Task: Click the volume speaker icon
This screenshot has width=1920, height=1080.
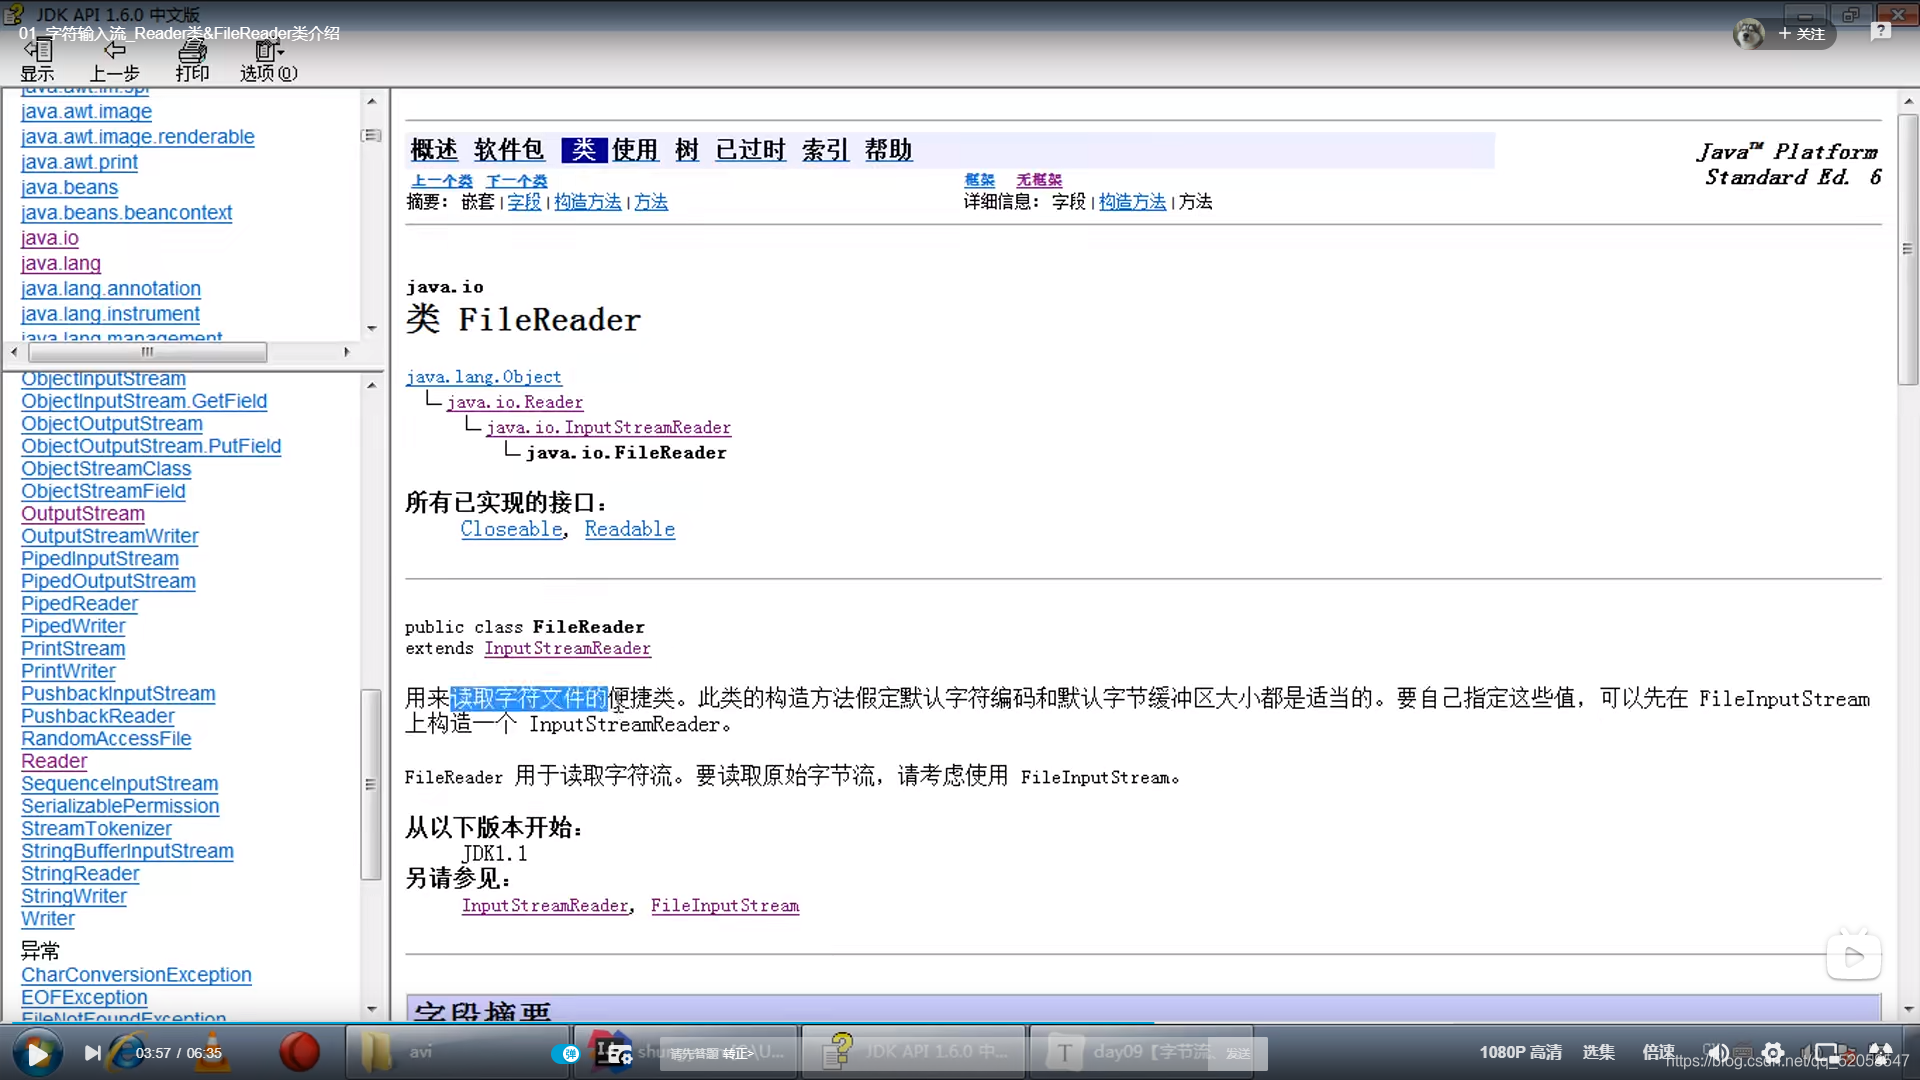Action: coord(1717,1052)
